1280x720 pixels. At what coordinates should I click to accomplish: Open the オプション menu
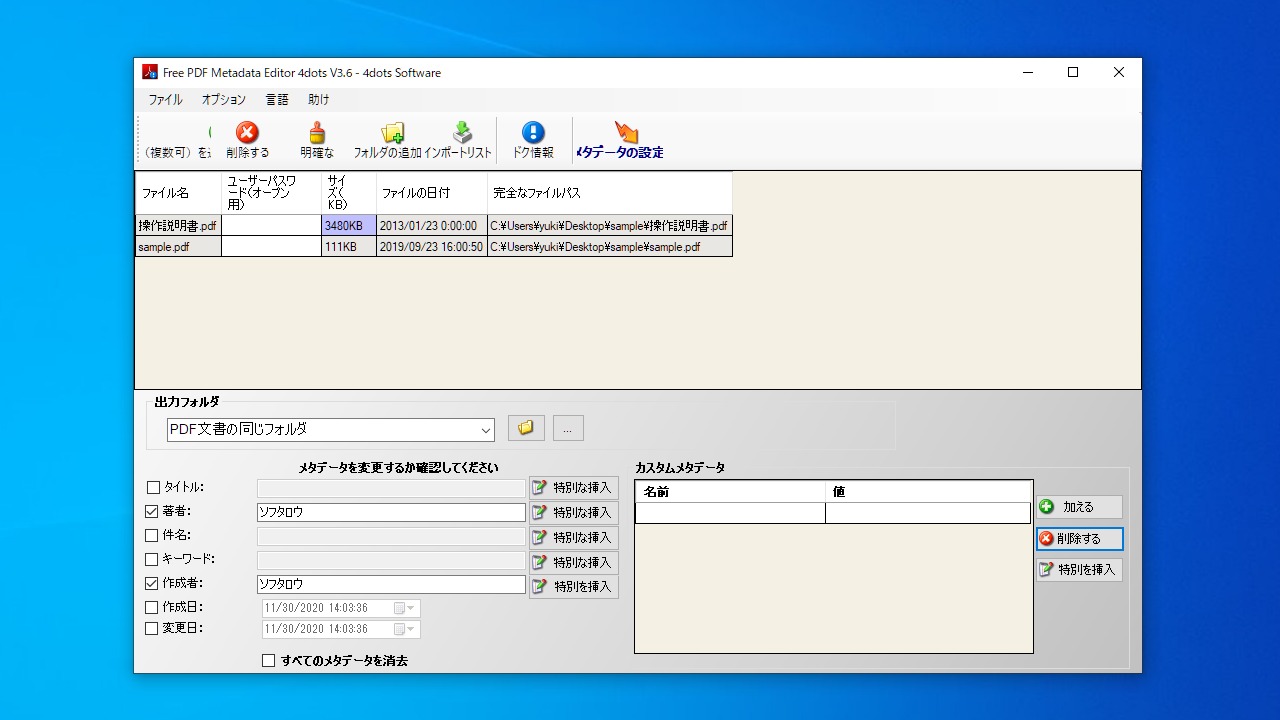pos(224,100)
